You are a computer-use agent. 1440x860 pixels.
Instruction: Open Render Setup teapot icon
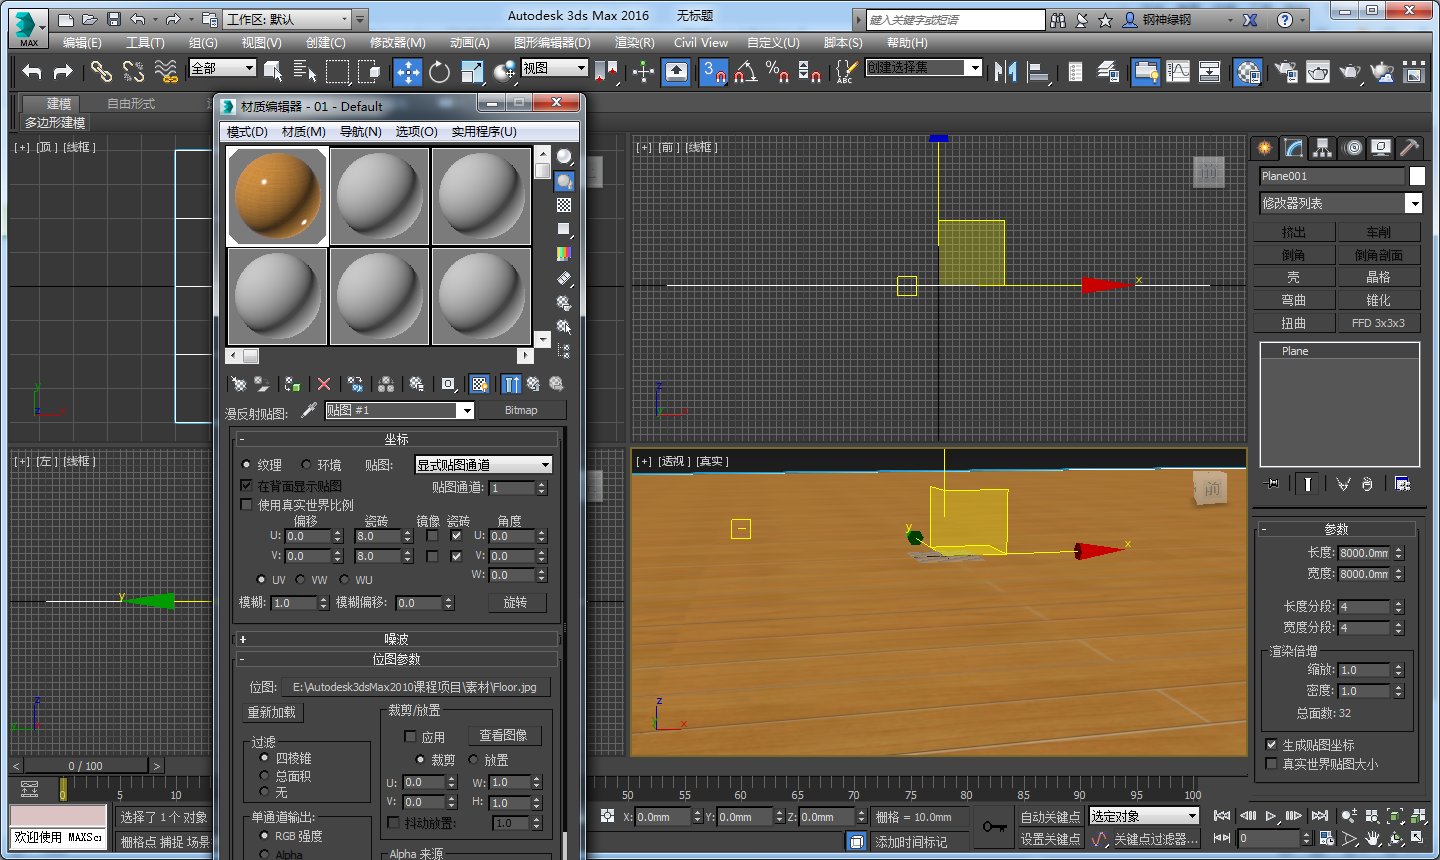point(1284,71)
